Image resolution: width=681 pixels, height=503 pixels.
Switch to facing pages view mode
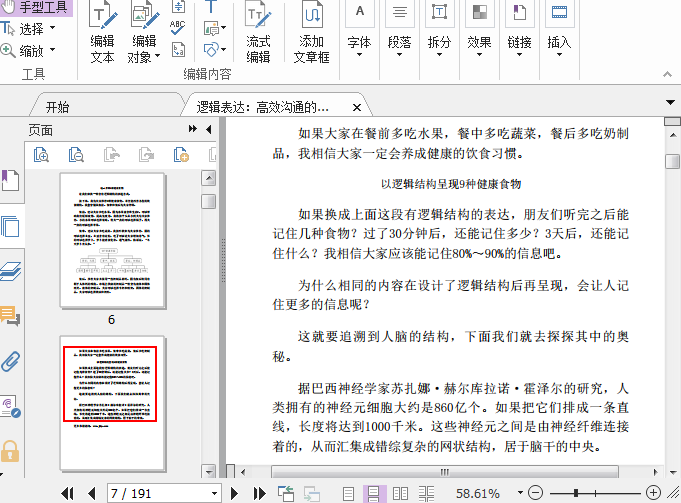click(400, 493)
